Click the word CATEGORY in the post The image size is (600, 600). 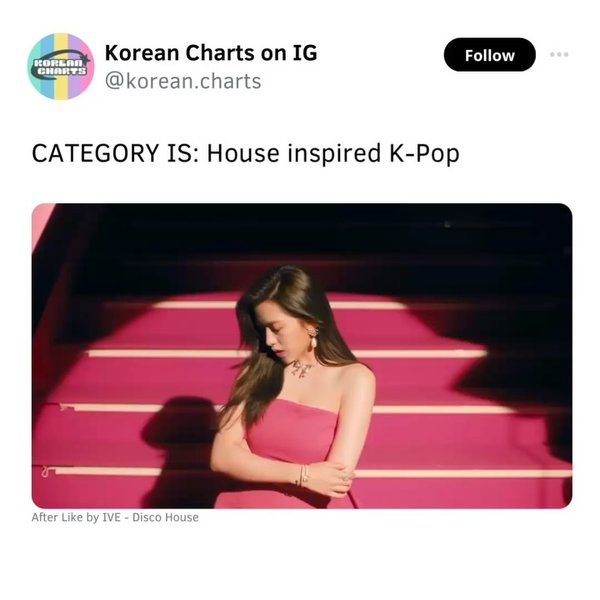point(95,153)
